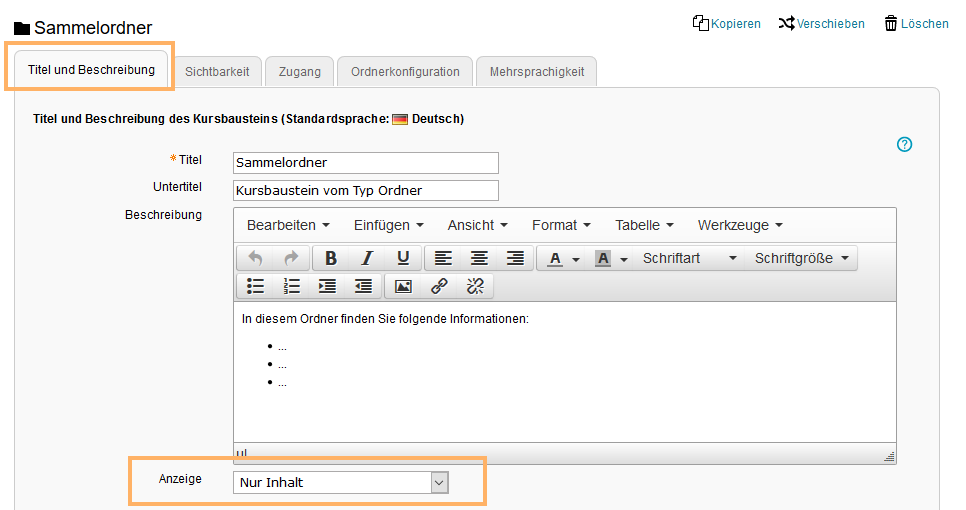Open the Schriftgröße size dropdown

coord(801,258)
